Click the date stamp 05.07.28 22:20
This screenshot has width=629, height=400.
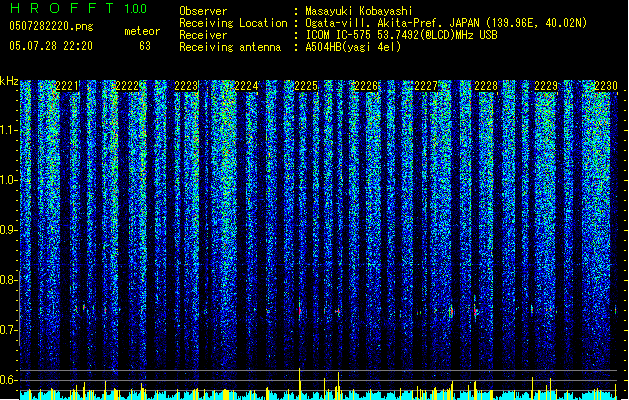coord(51,46)
